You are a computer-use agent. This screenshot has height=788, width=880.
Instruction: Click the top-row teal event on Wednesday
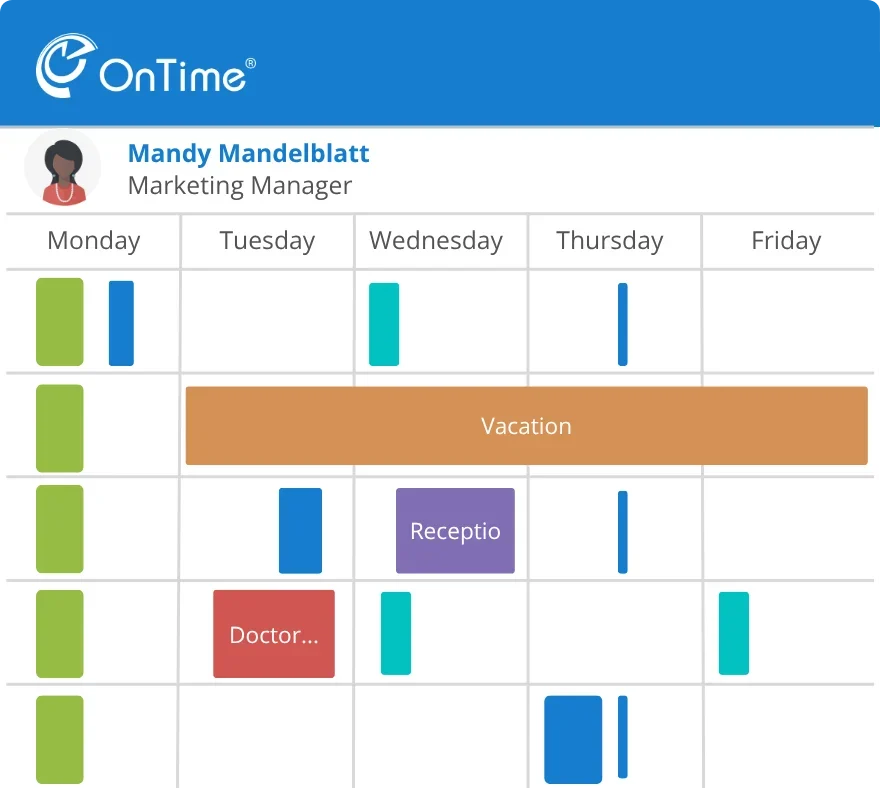pos(384,324)
